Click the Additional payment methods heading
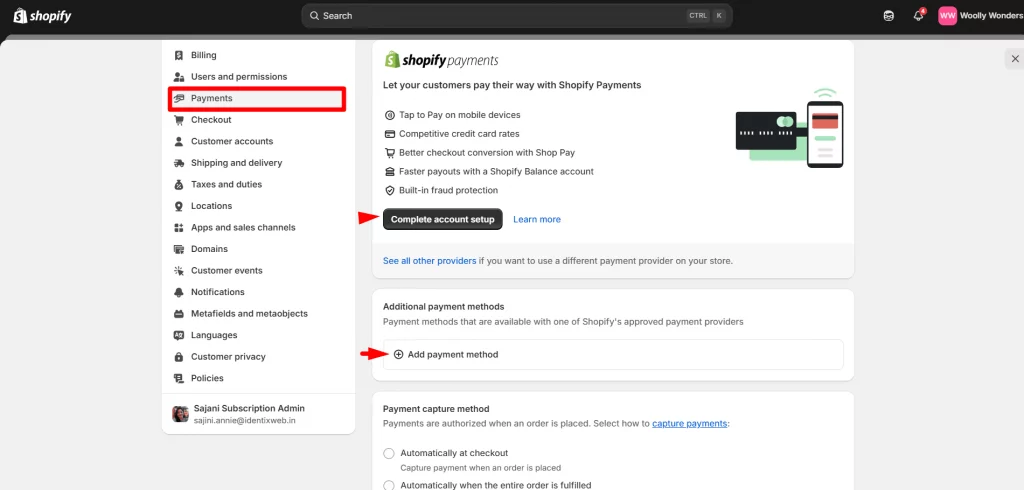Viewport: 1024px width, 490px height. 443,306
